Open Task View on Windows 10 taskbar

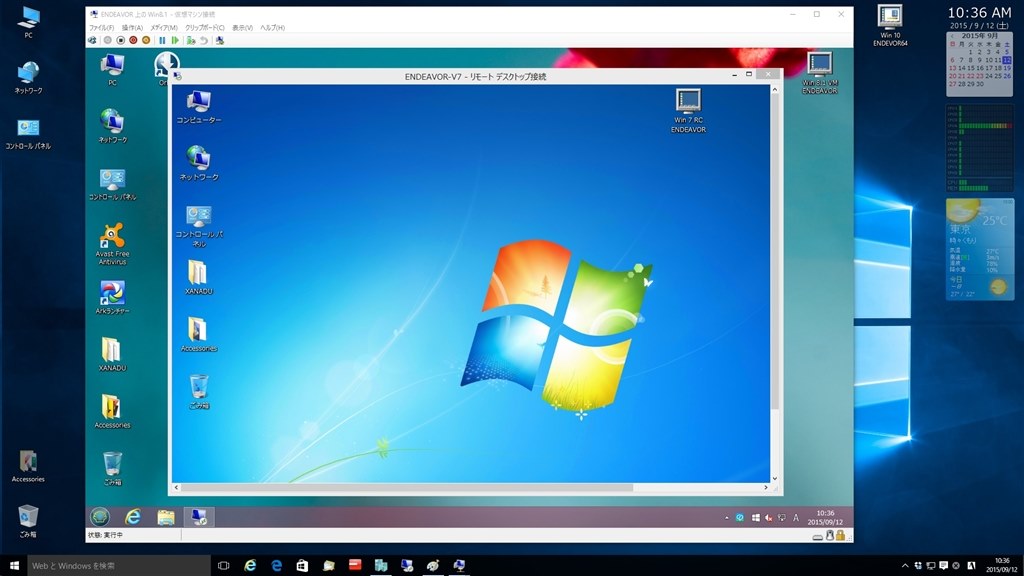click(223, 566)
